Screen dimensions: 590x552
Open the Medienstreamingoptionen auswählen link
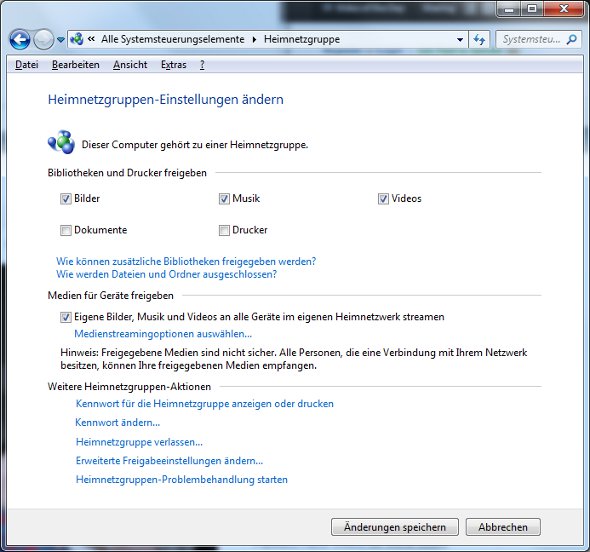click(163, 334)
